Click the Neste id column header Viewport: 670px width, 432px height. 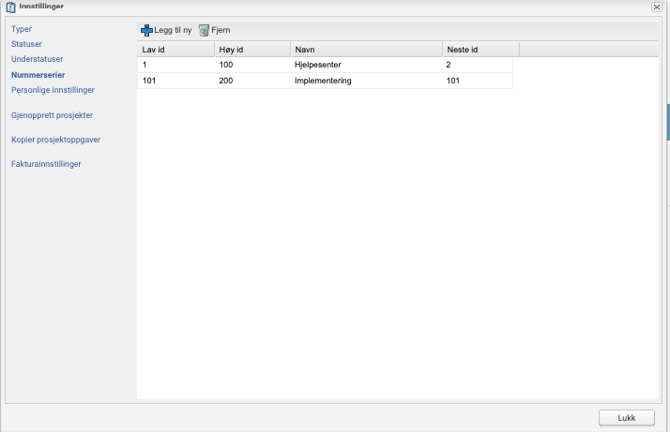tap(480, 49)
